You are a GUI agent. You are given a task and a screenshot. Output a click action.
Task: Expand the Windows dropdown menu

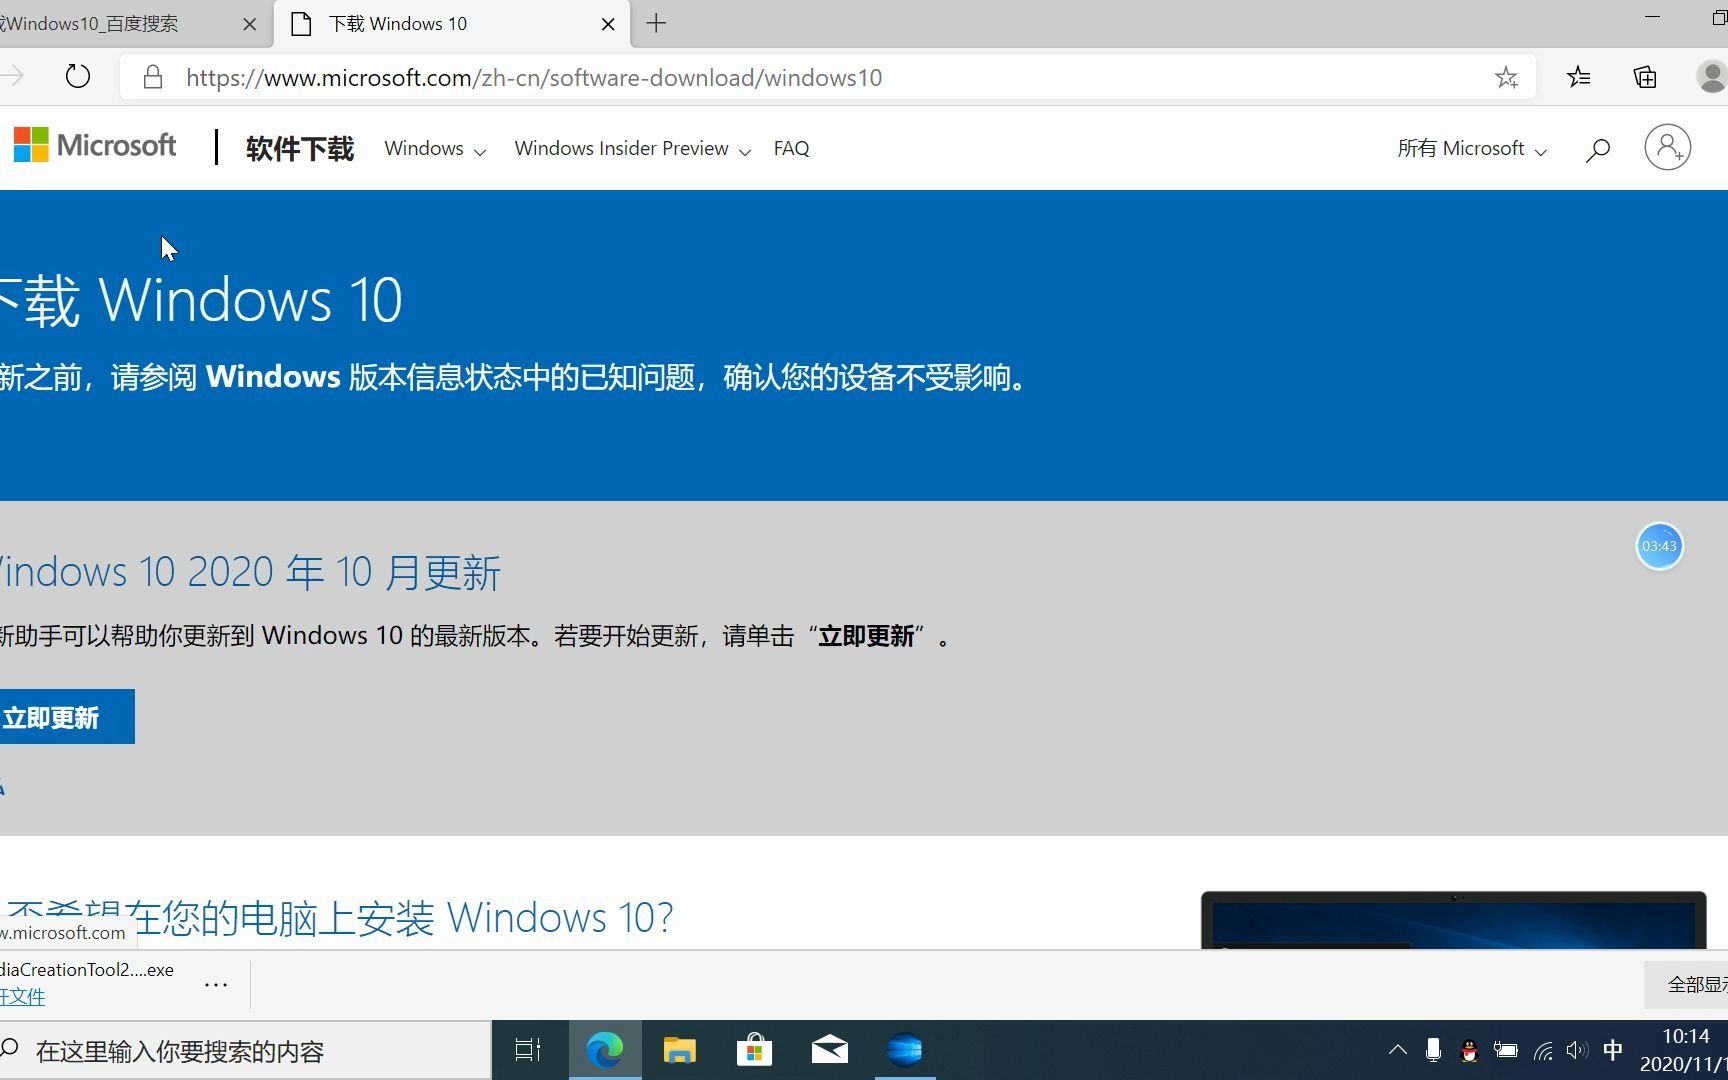pos(435,148)
